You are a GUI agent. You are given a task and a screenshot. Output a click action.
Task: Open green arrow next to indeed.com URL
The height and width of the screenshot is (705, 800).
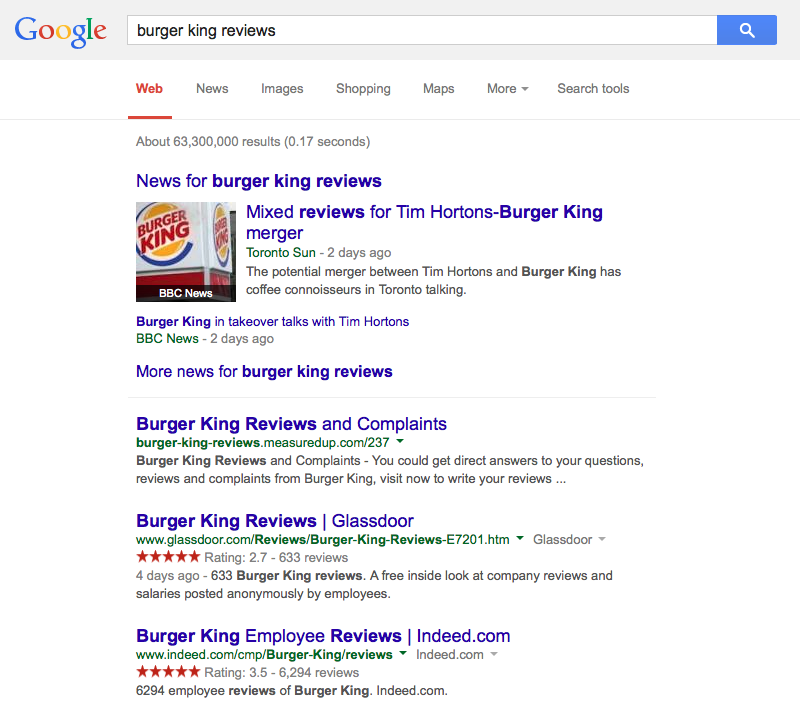click(403, 653)
